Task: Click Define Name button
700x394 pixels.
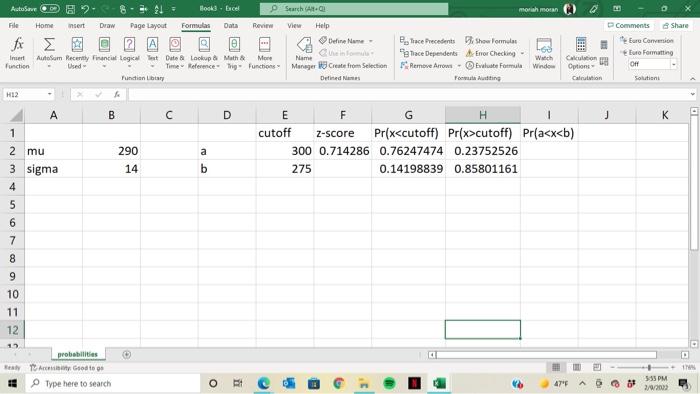Action: tap(342, 41)
